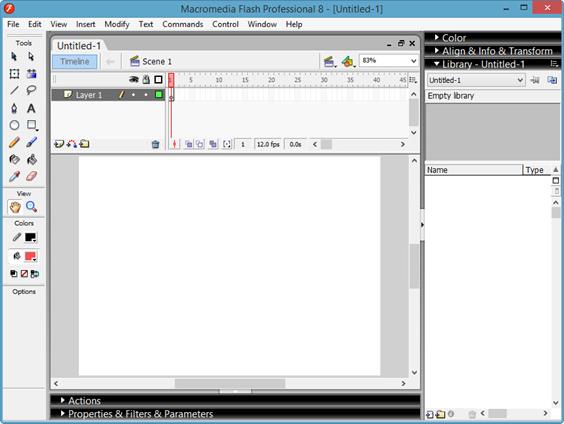Open the red fill color swatch

tap(30, 256)
